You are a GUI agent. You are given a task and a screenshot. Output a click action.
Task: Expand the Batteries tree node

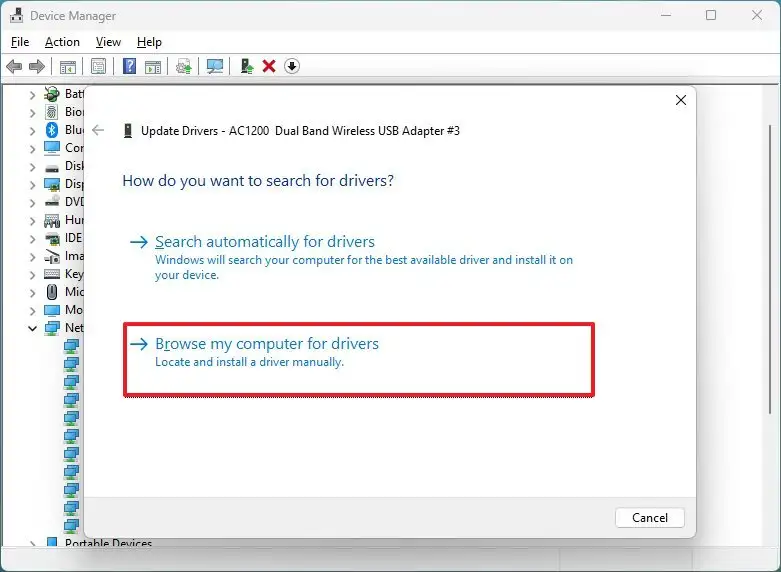[32, 94]
